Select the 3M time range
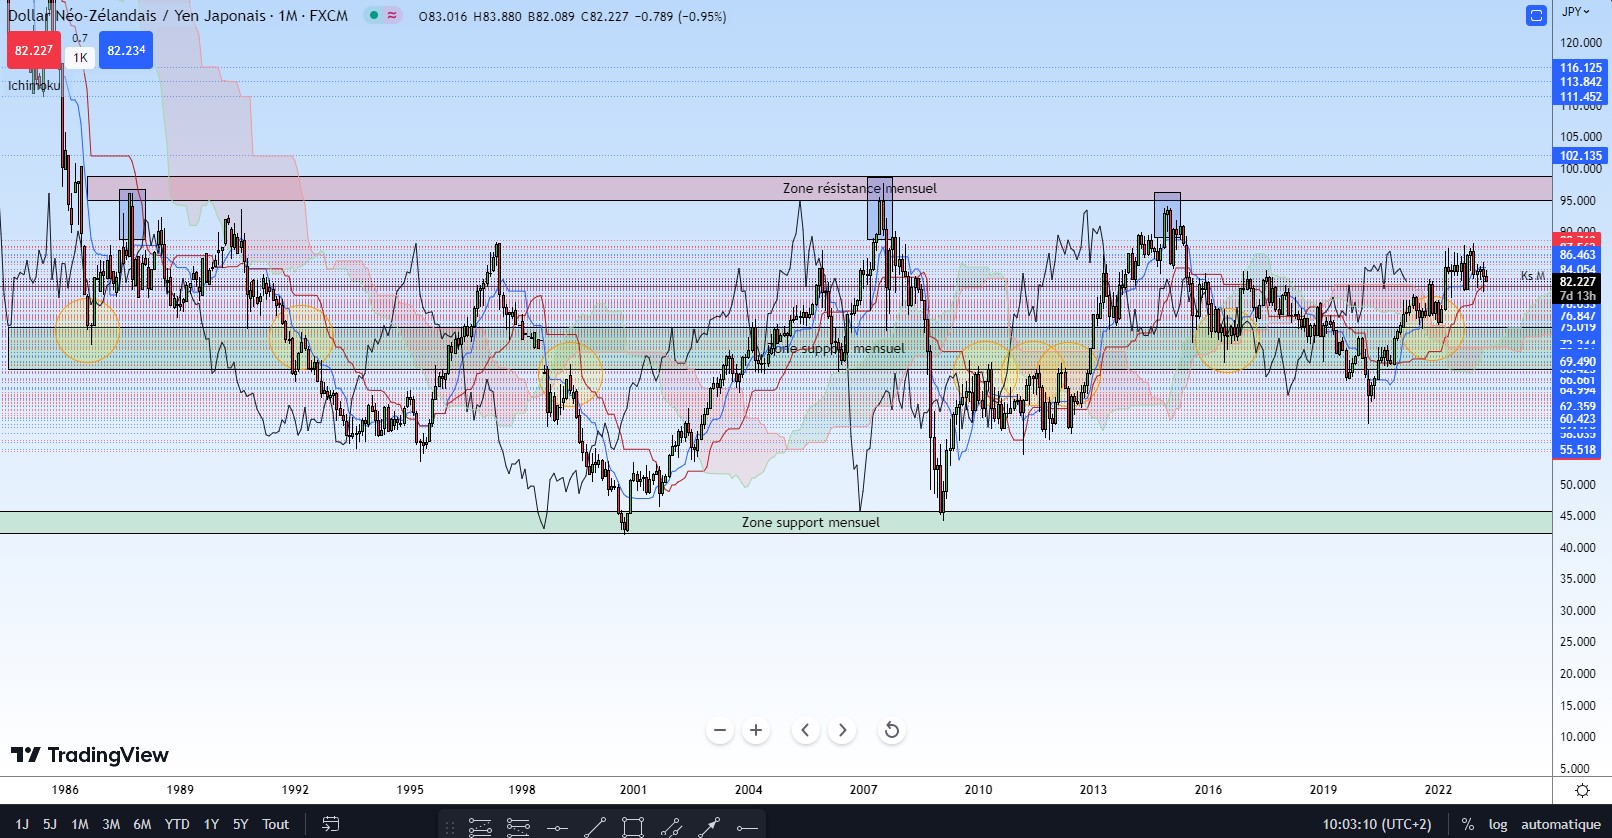The width and height of the screenshot is (1612, 838). click(111, 824)
